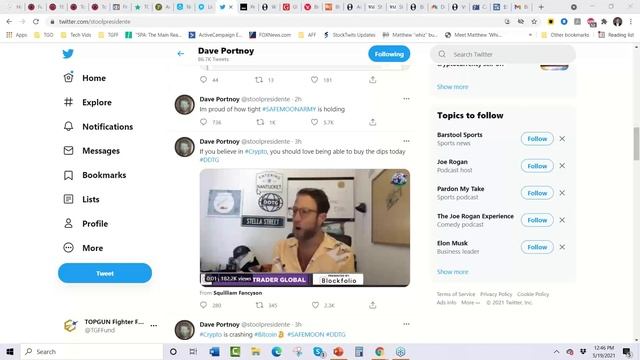Follow The Joe Rogan Experience topic
Image resolution: width=640 pixels, height=360 pixels.
click(x=537, y=220)
